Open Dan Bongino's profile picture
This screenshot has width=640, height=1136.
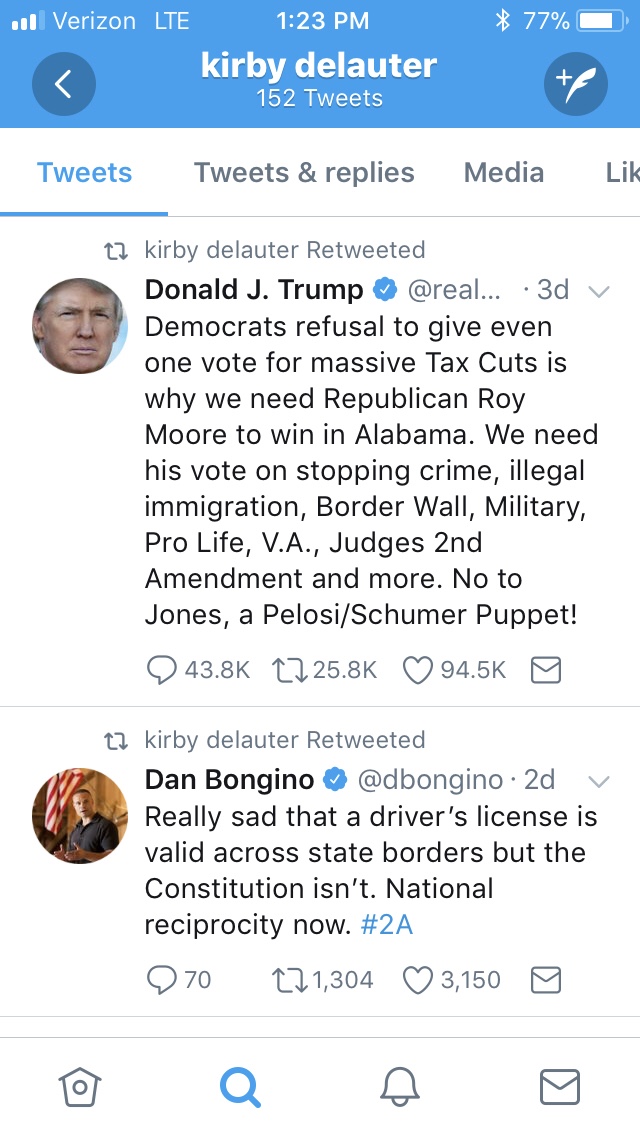tap(80, 815)
